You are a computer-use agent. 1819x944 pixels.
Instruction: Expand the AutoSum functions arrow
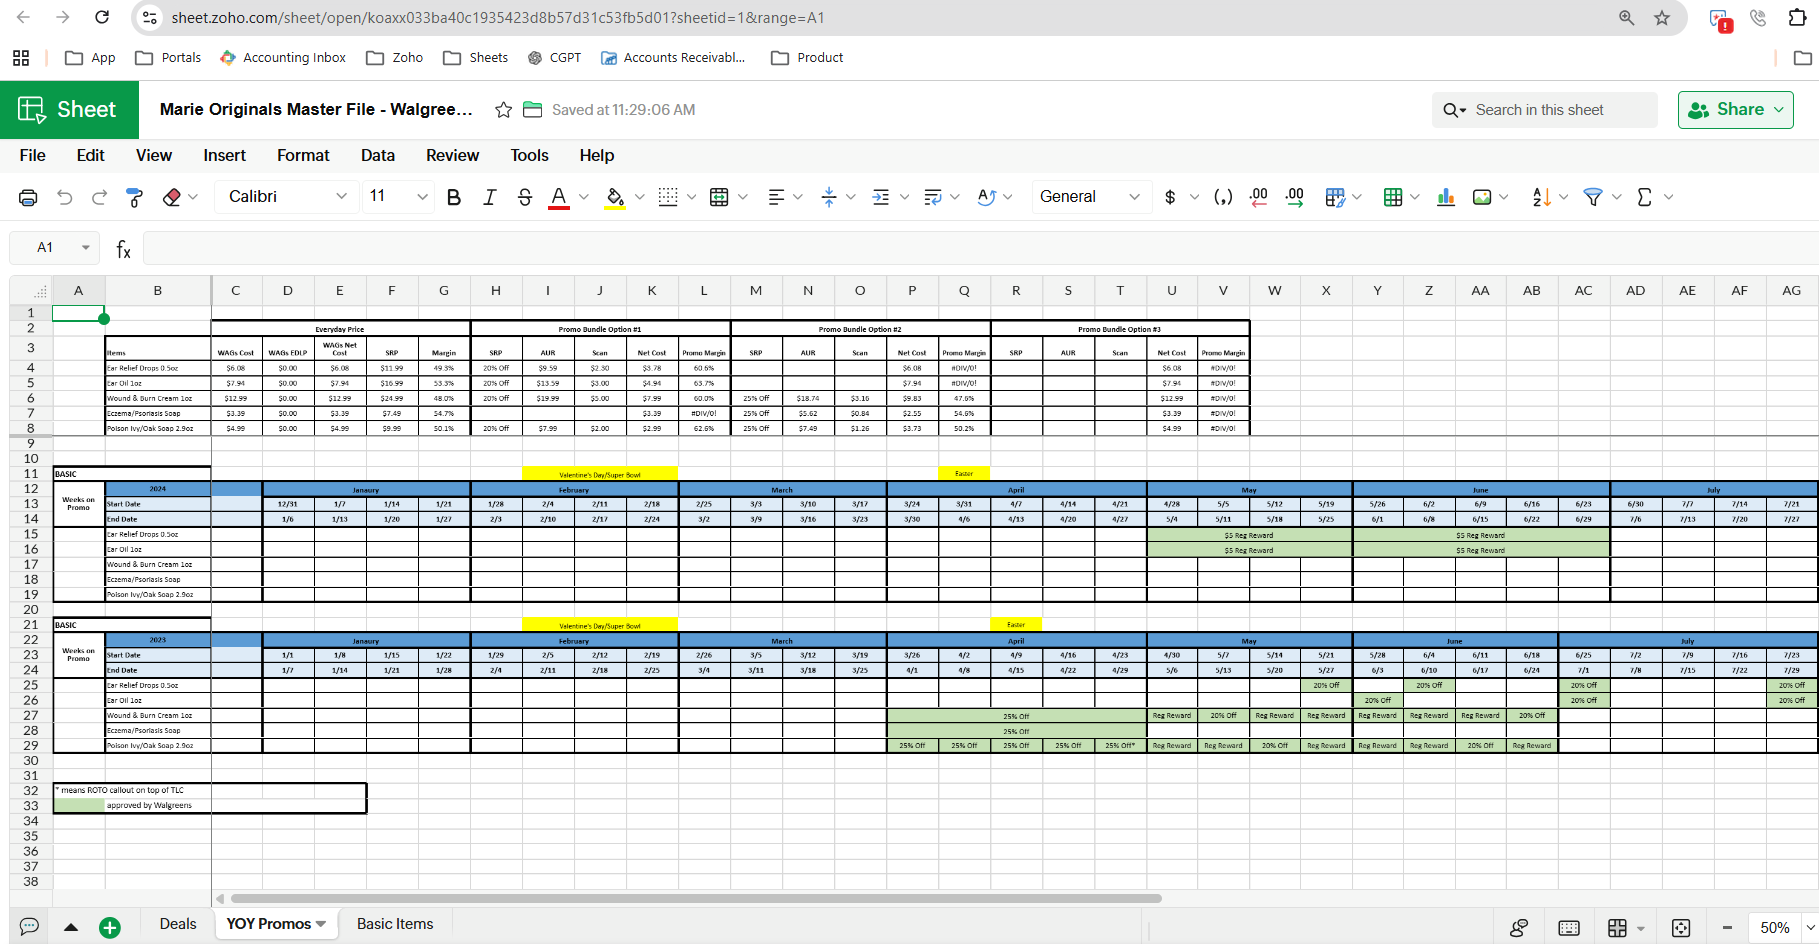(x=1668, y=197)
